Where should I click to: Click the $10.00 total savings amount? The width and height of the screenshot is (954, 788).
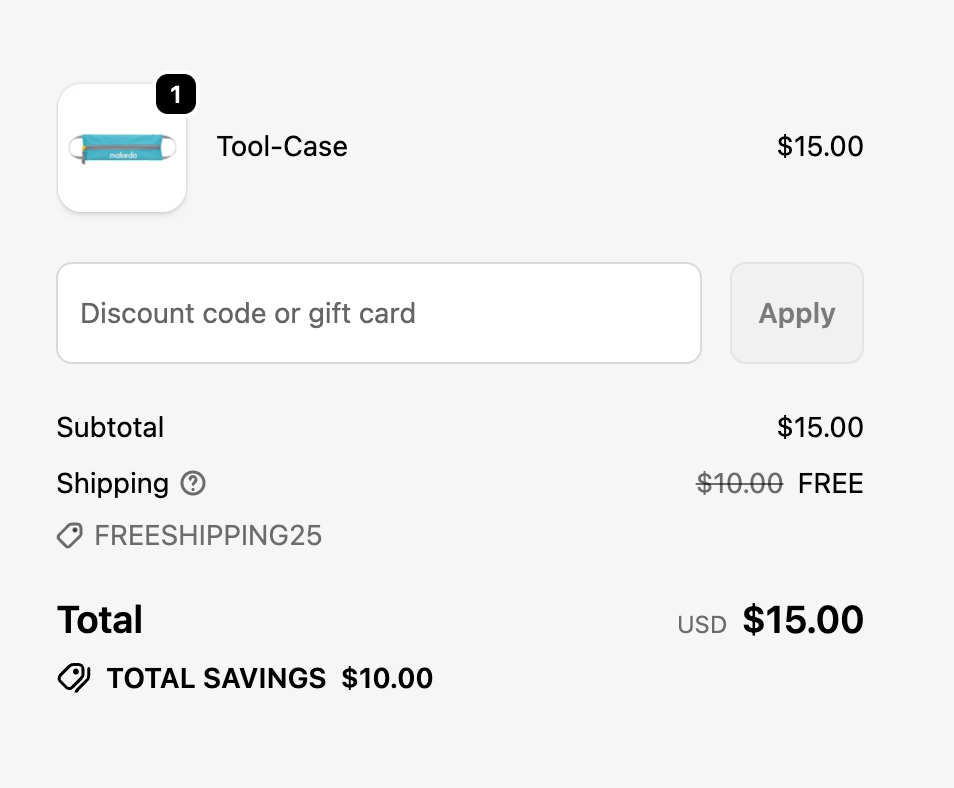(x=387, y=678)
